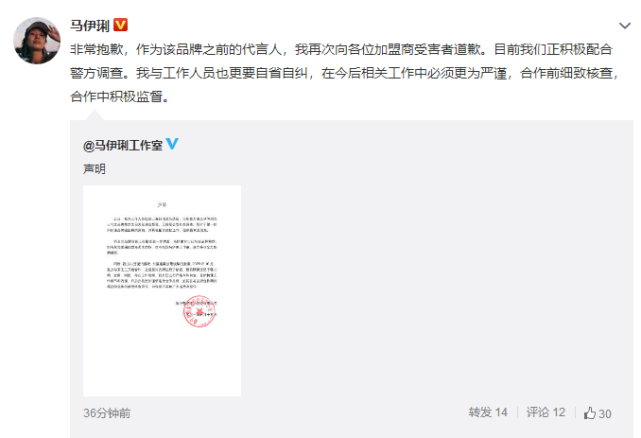Screen dimensions: 641x438
Task: Click the post text beginning 非常抱歉
Action: click(341, 49)
